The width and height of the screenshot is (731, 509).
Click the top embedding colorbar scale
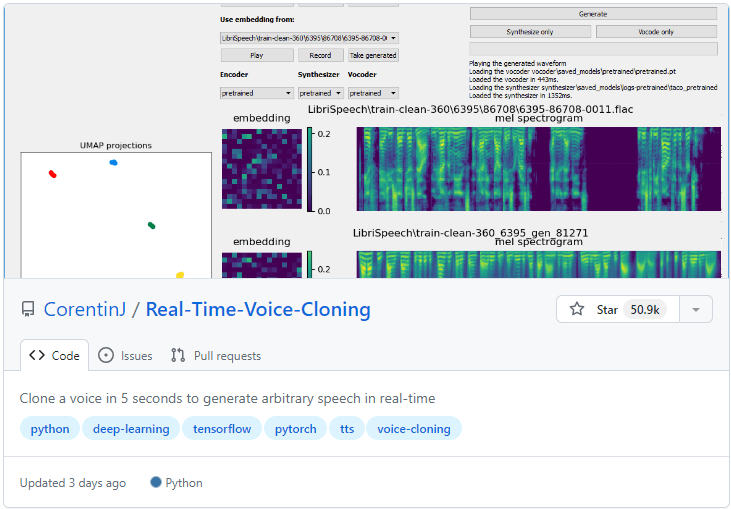(x=310, y=169)
